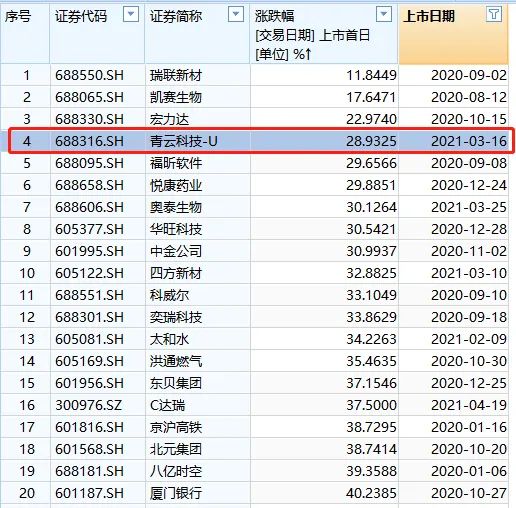Click cell value 30.5421

(371, 229)
